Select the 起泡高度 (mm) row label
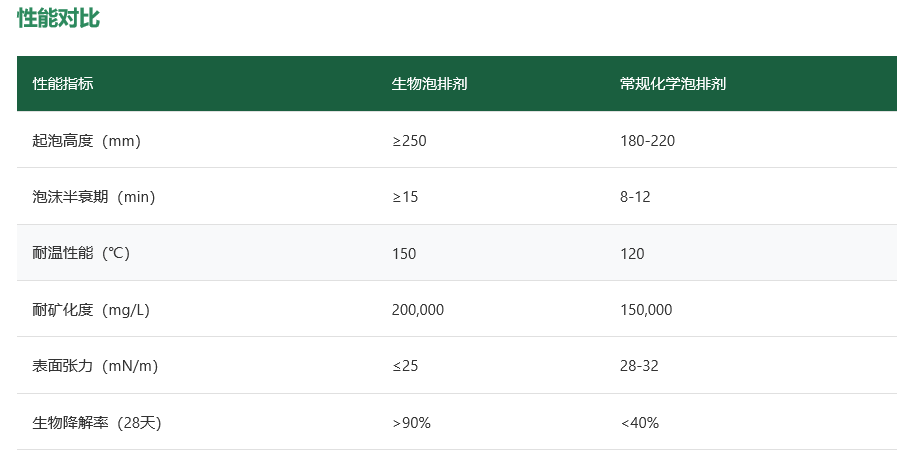Screen dimensions: 909x468 pyautogui.click(x=86, y=141)
